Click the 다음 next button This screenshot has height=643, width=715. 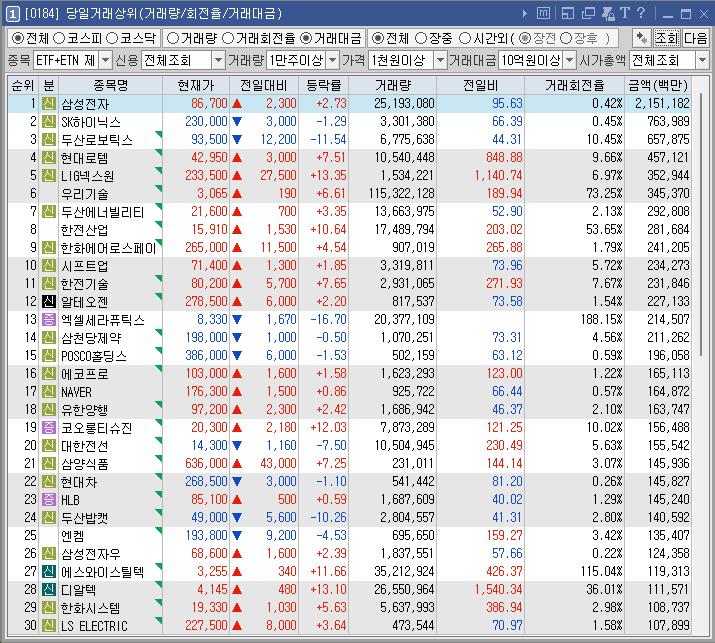695,38
